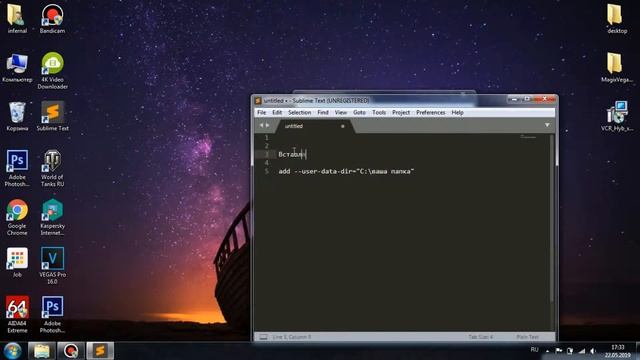Toggle the side bar icon in the status bar

[264, 337]
